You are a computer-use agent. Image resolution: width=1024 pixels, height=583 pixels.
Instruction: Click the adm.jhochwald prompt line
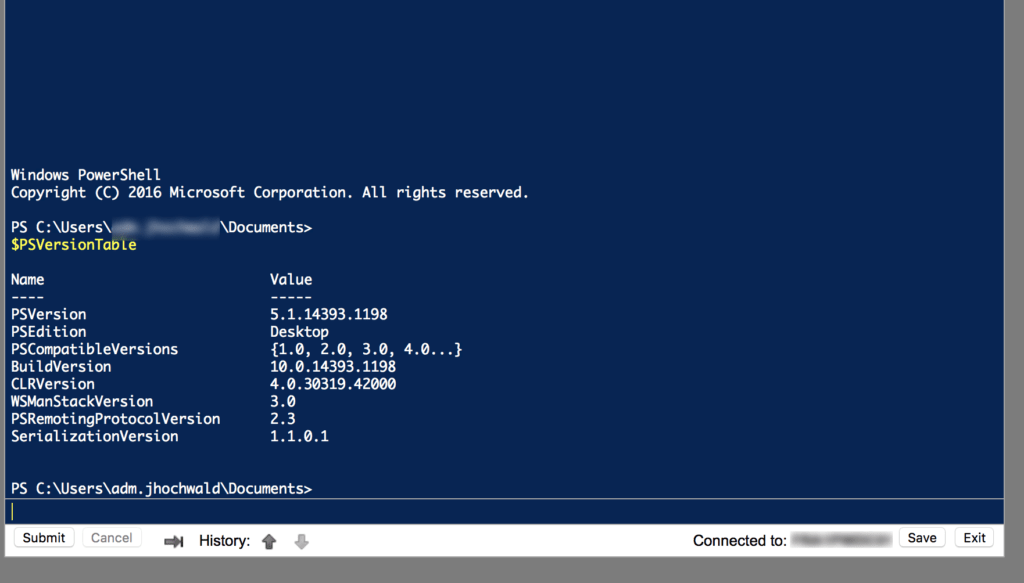click(161, 488)
